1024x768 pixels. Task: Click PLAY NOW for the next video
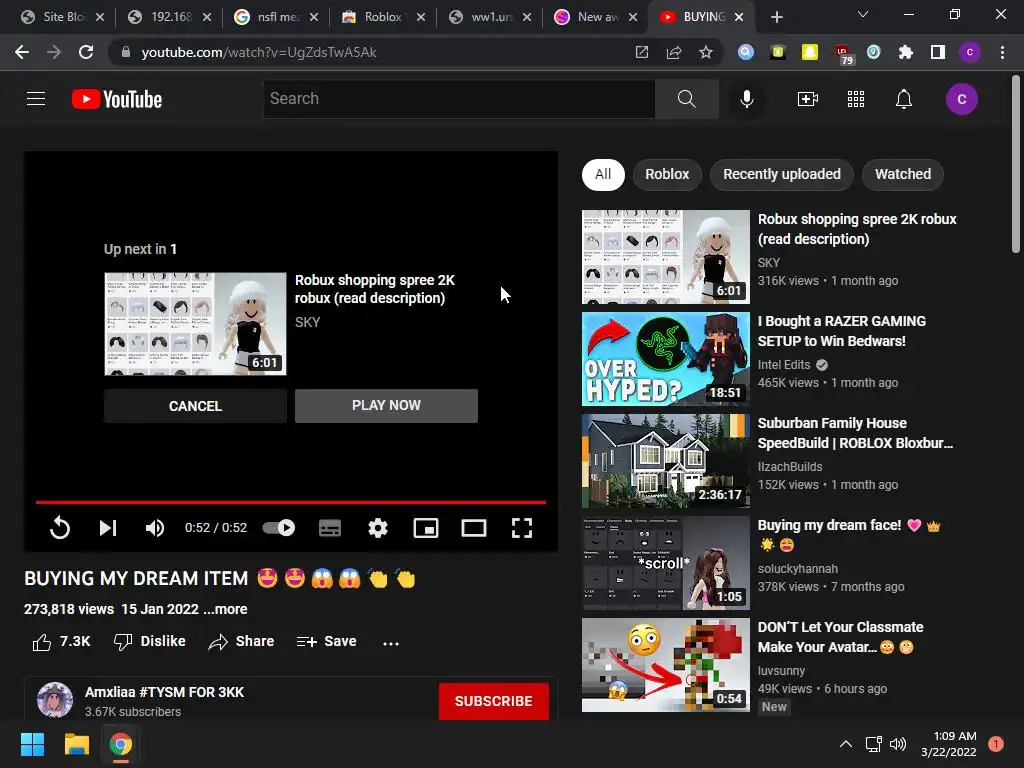click(386, 406)
